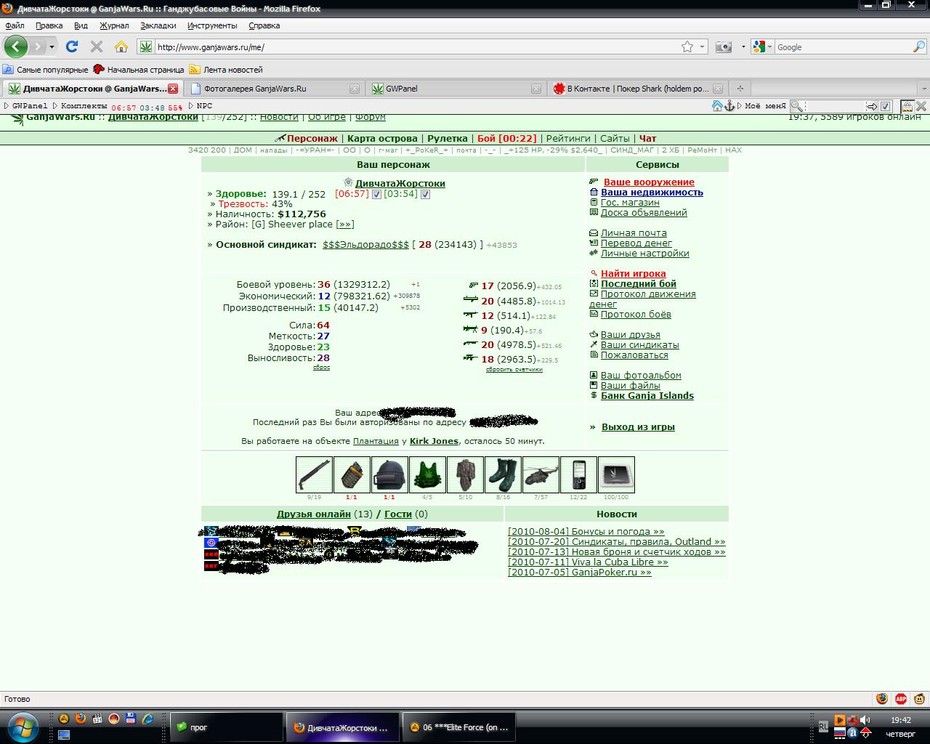The height and width of the screenshot is (744, 930).
Task: Click the camera screenshot toolbar icon
Action: (x=723, y=47)
